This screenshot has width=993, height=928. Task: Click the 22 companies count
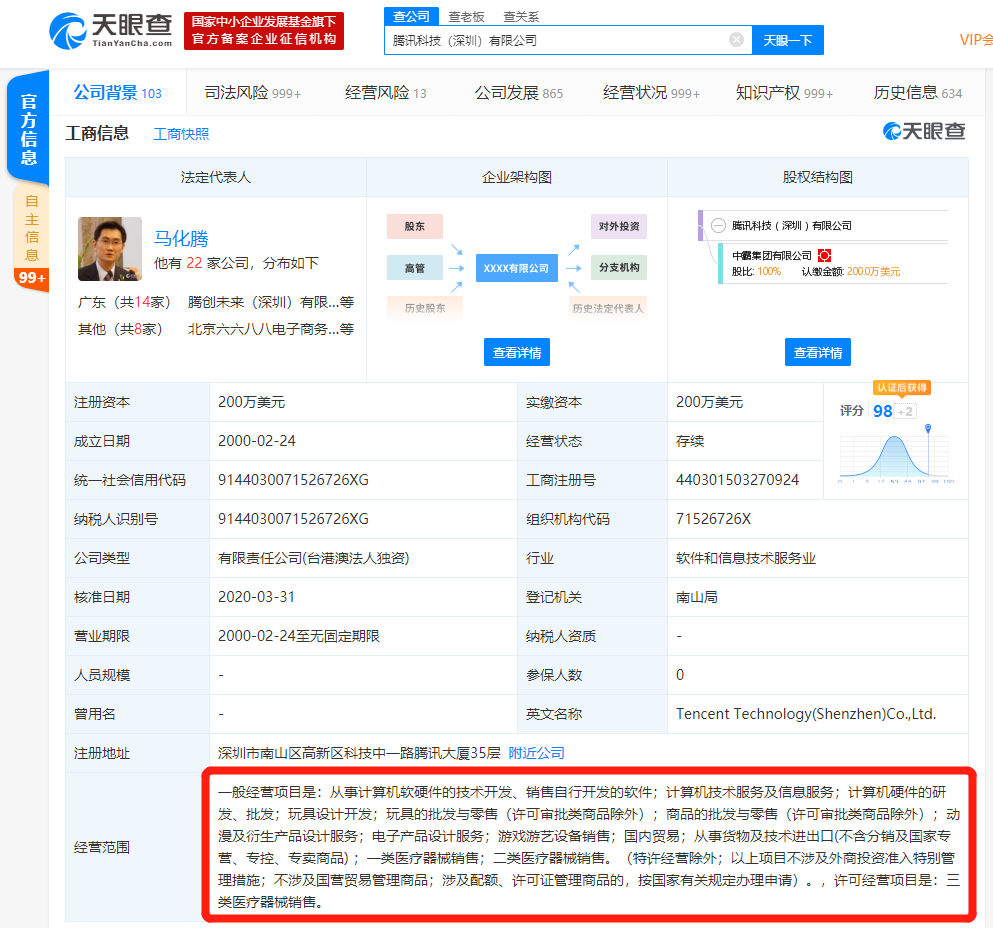(194, 263)
